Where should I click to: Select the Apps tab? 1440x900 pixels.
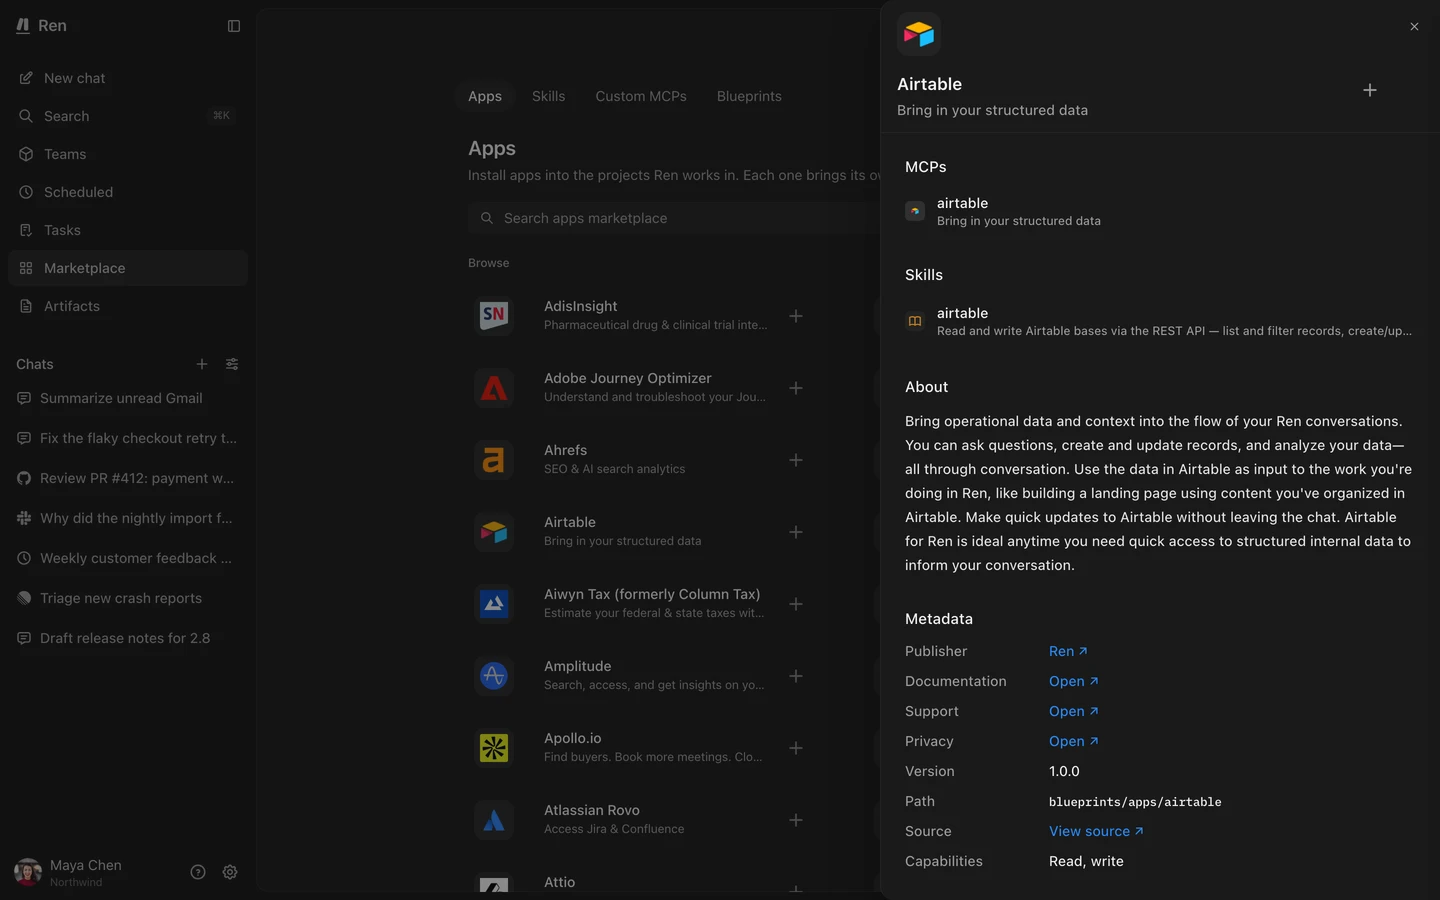tap(485, 96)
